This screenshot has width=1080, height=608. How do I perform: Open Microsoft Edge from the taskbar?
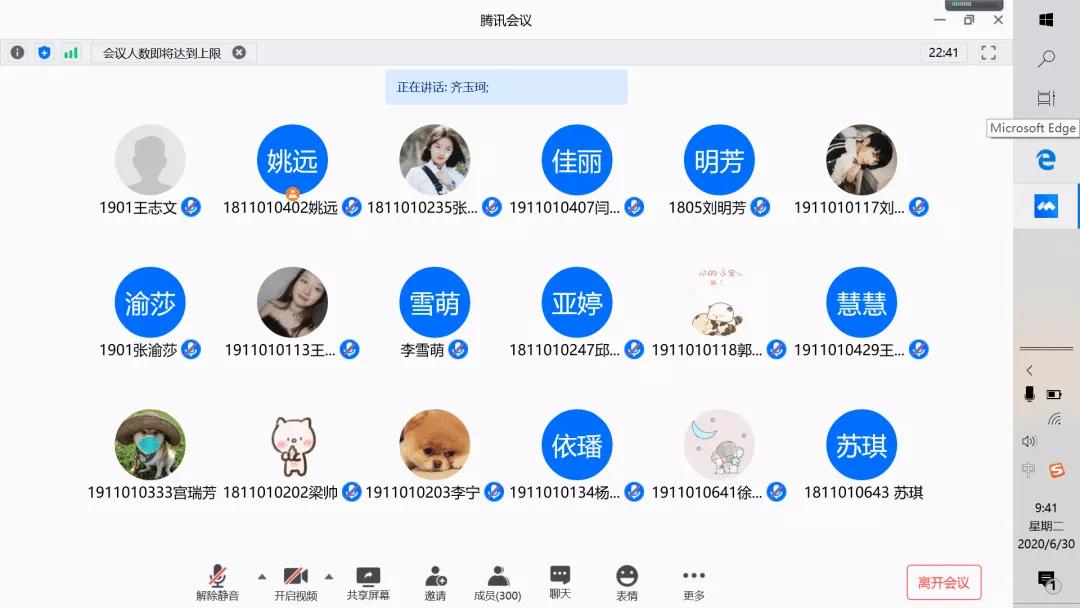1046,160
